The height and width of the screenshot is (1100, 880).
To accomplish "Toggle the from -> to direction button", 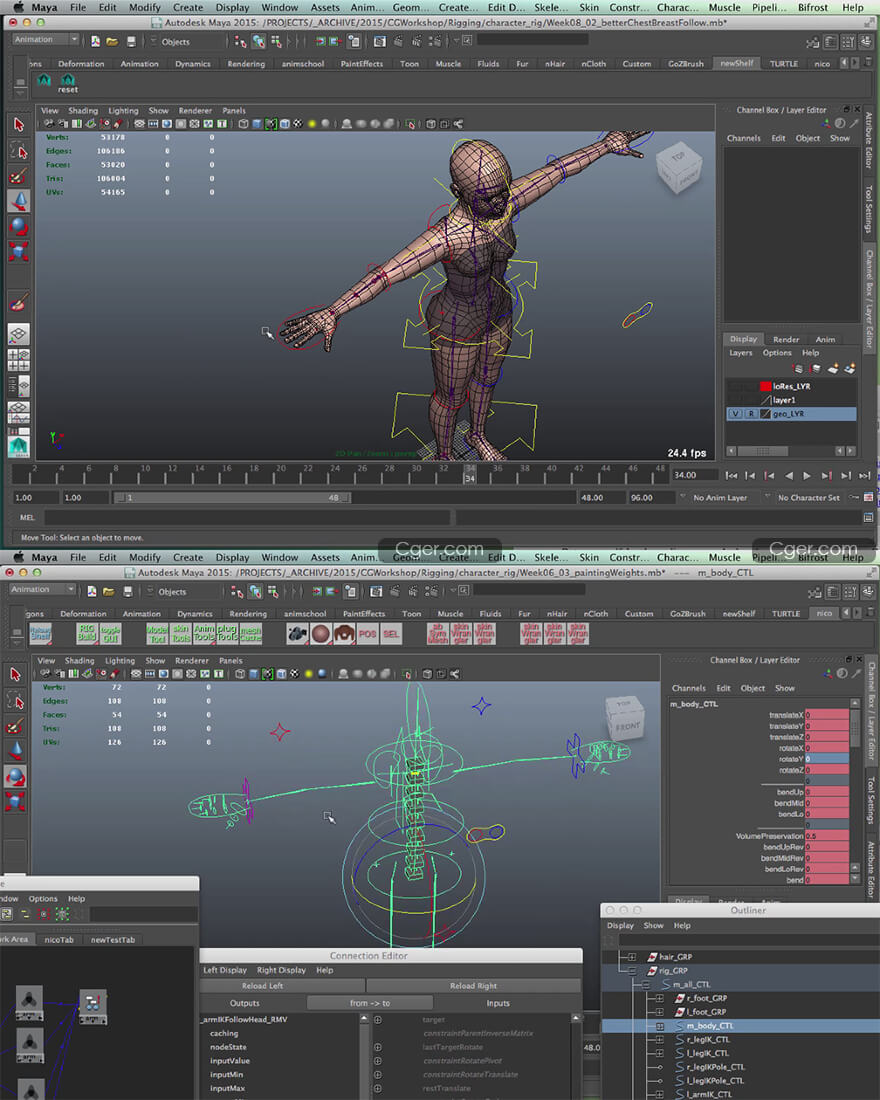I will click(x=370, y=1003).
